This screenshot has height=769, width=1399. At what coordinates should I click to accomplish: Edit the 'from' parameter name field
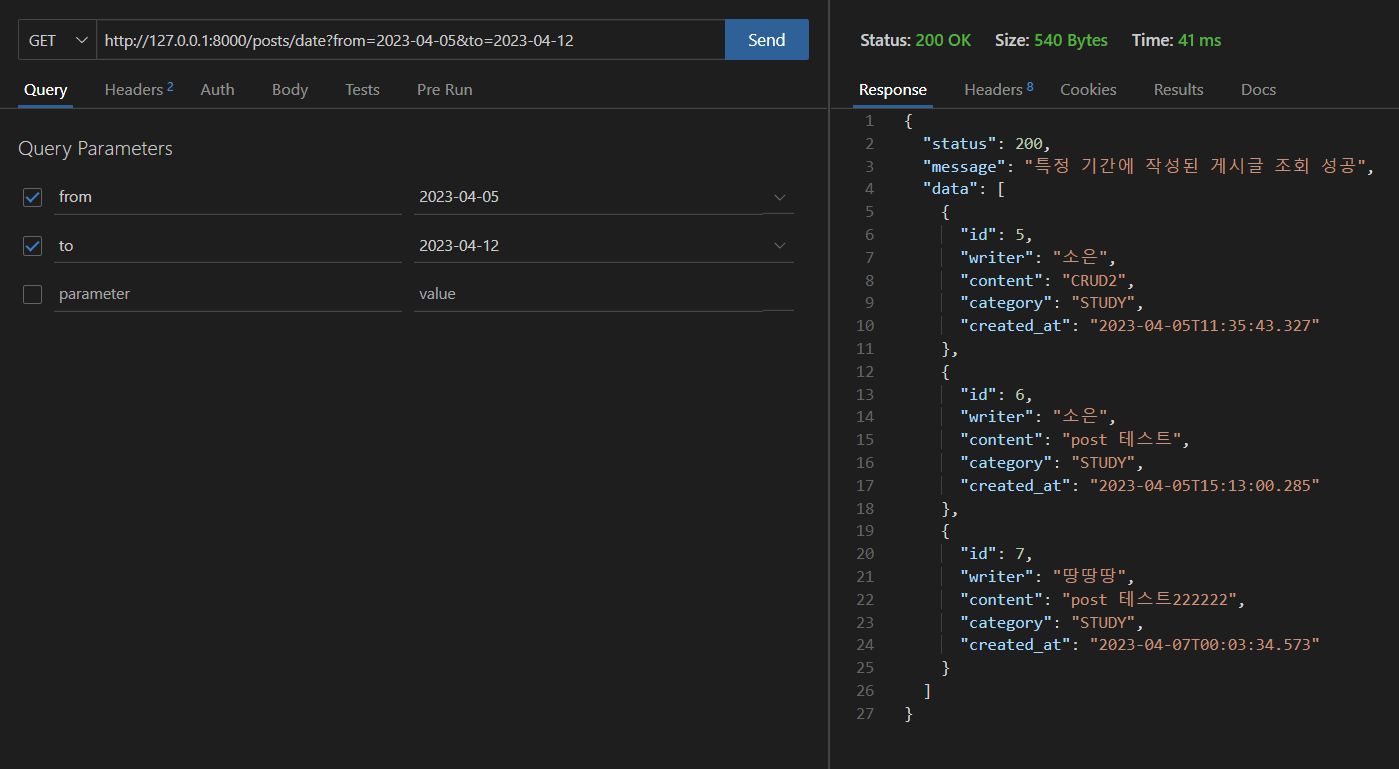point(228,197)
